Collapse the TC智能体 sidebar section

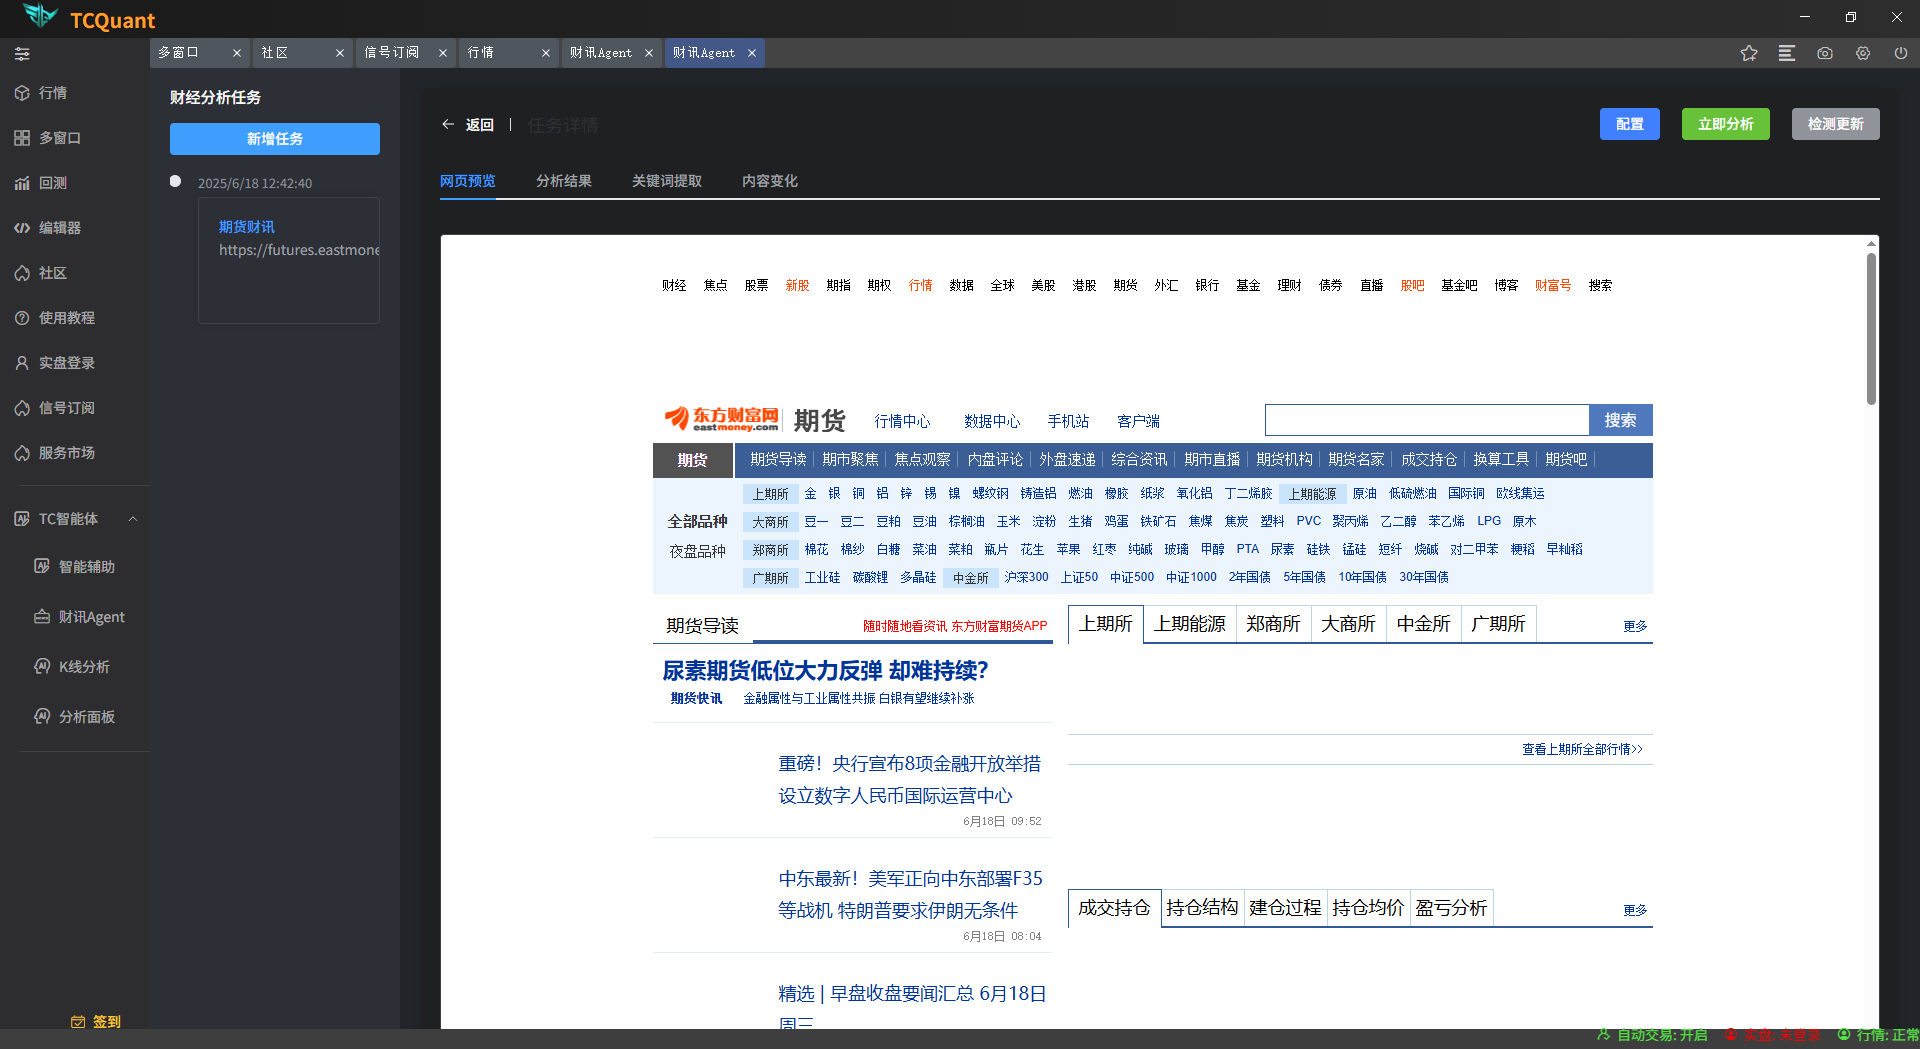pos(134,518)
